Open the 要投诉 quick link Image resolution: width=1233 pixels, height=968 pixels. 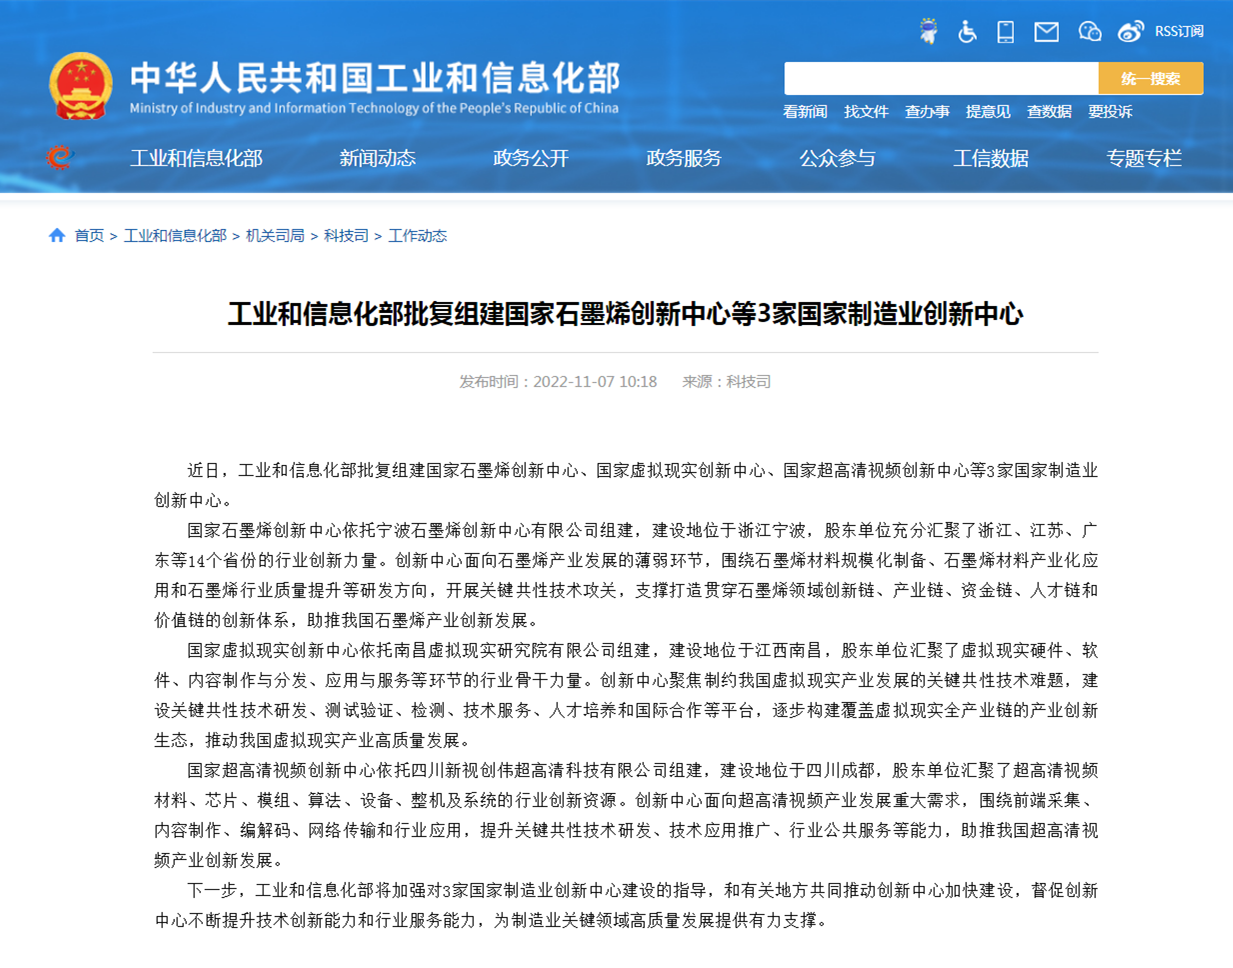1110,112
